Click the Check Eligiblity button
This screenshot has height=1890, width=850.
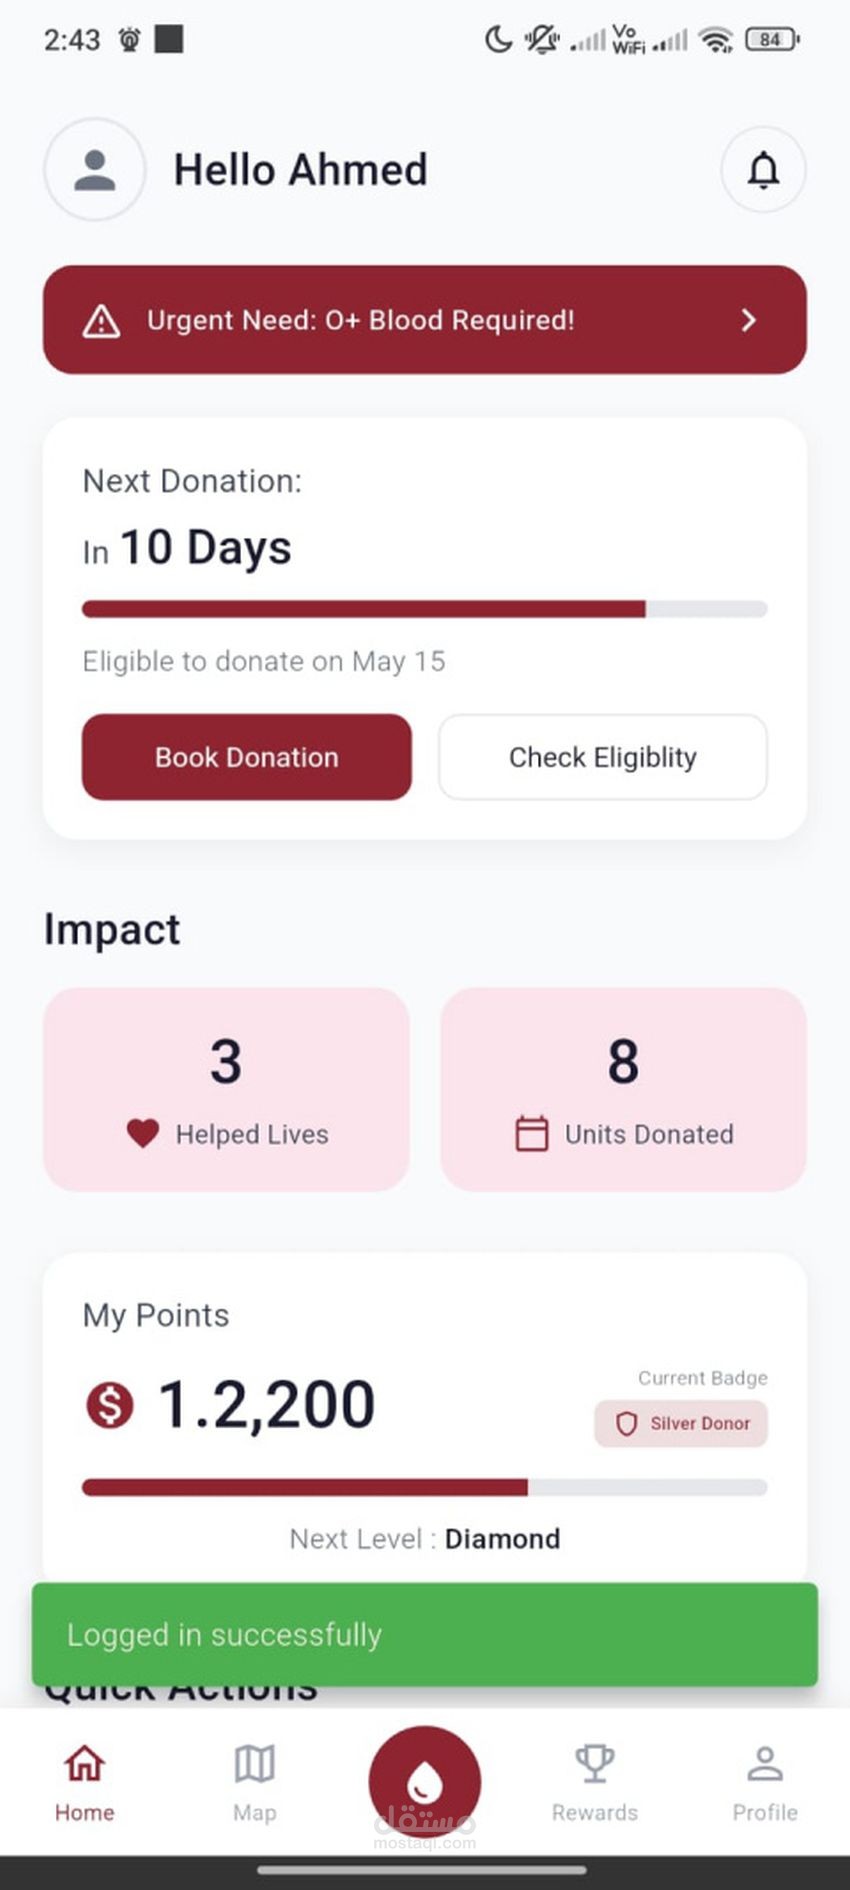(602, 757)
